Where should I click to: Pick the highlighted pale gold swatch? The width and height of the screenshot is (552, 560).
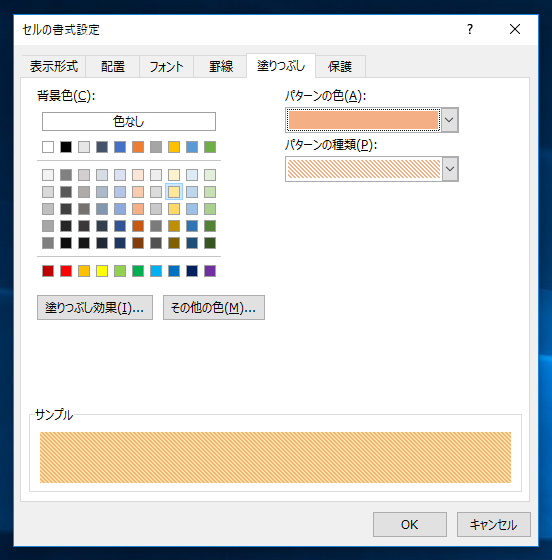click(x=174, y=192)
